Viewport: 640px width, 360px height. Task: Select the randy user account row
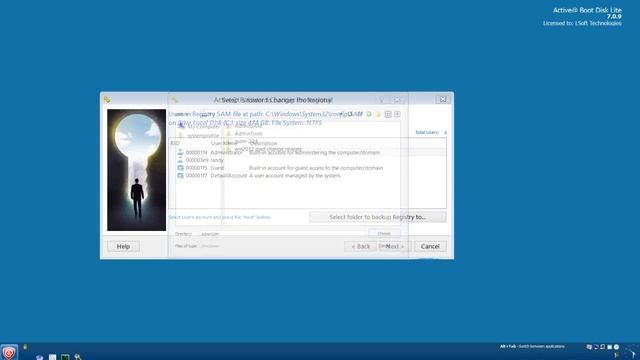point(308,160)
